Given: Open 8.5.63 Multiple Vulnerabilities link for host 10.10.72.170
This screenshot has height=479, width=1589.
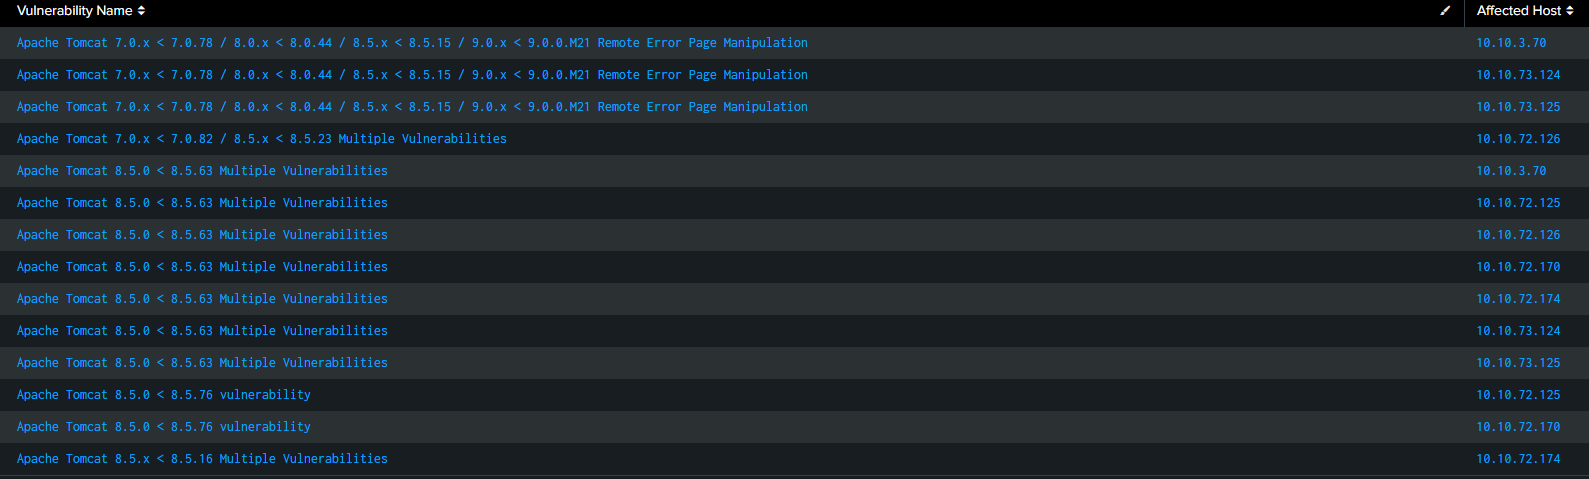Looking at the screenshot, I should pos(202,267).
